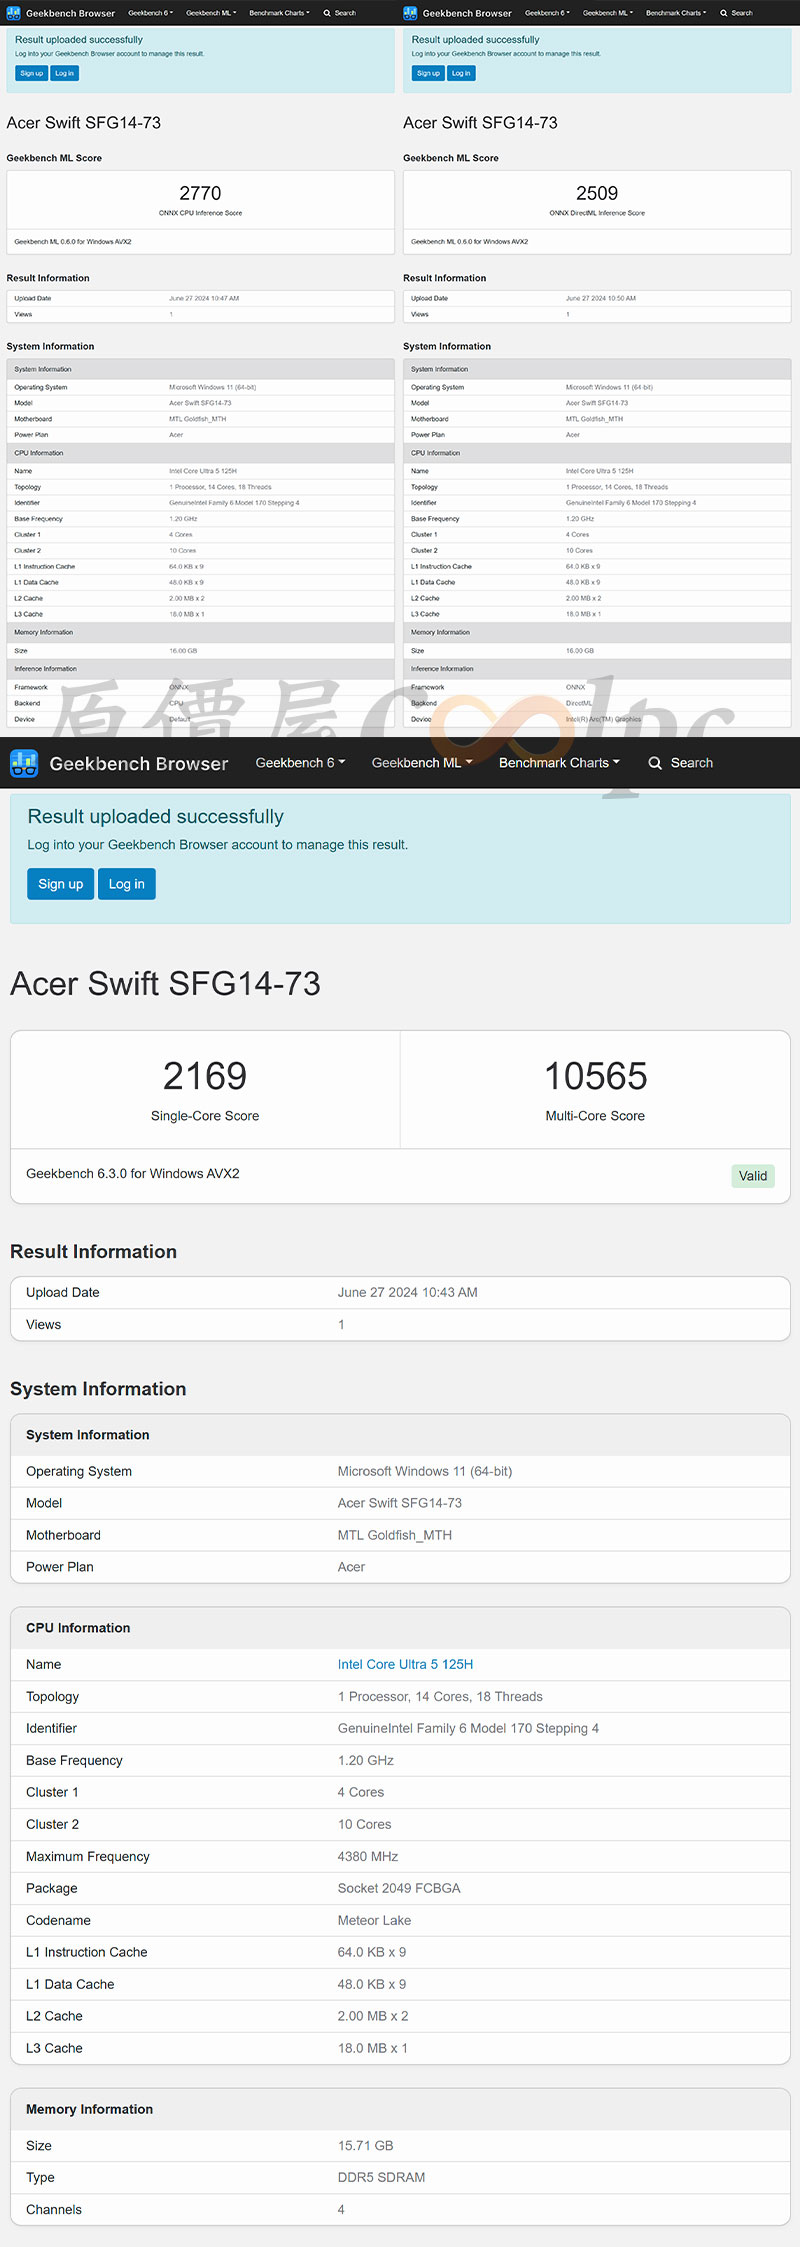Click the green Valid badge
The width and height of the screenshot is (800, 2247).
[x=753, y=1176]
